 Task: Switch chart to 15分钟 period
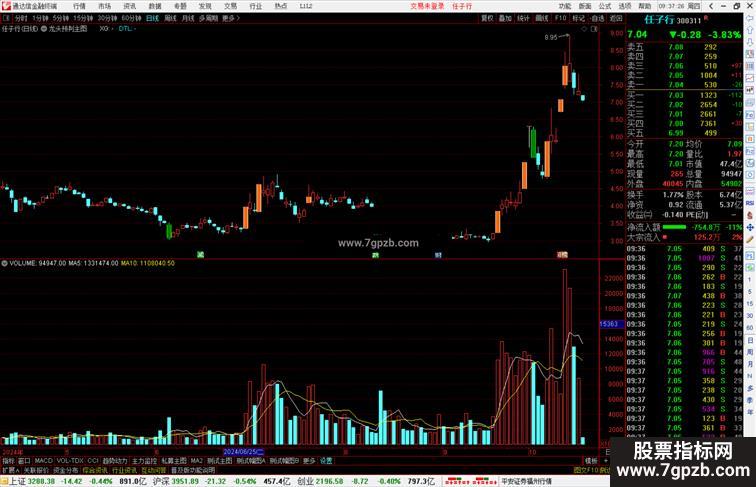83,18
